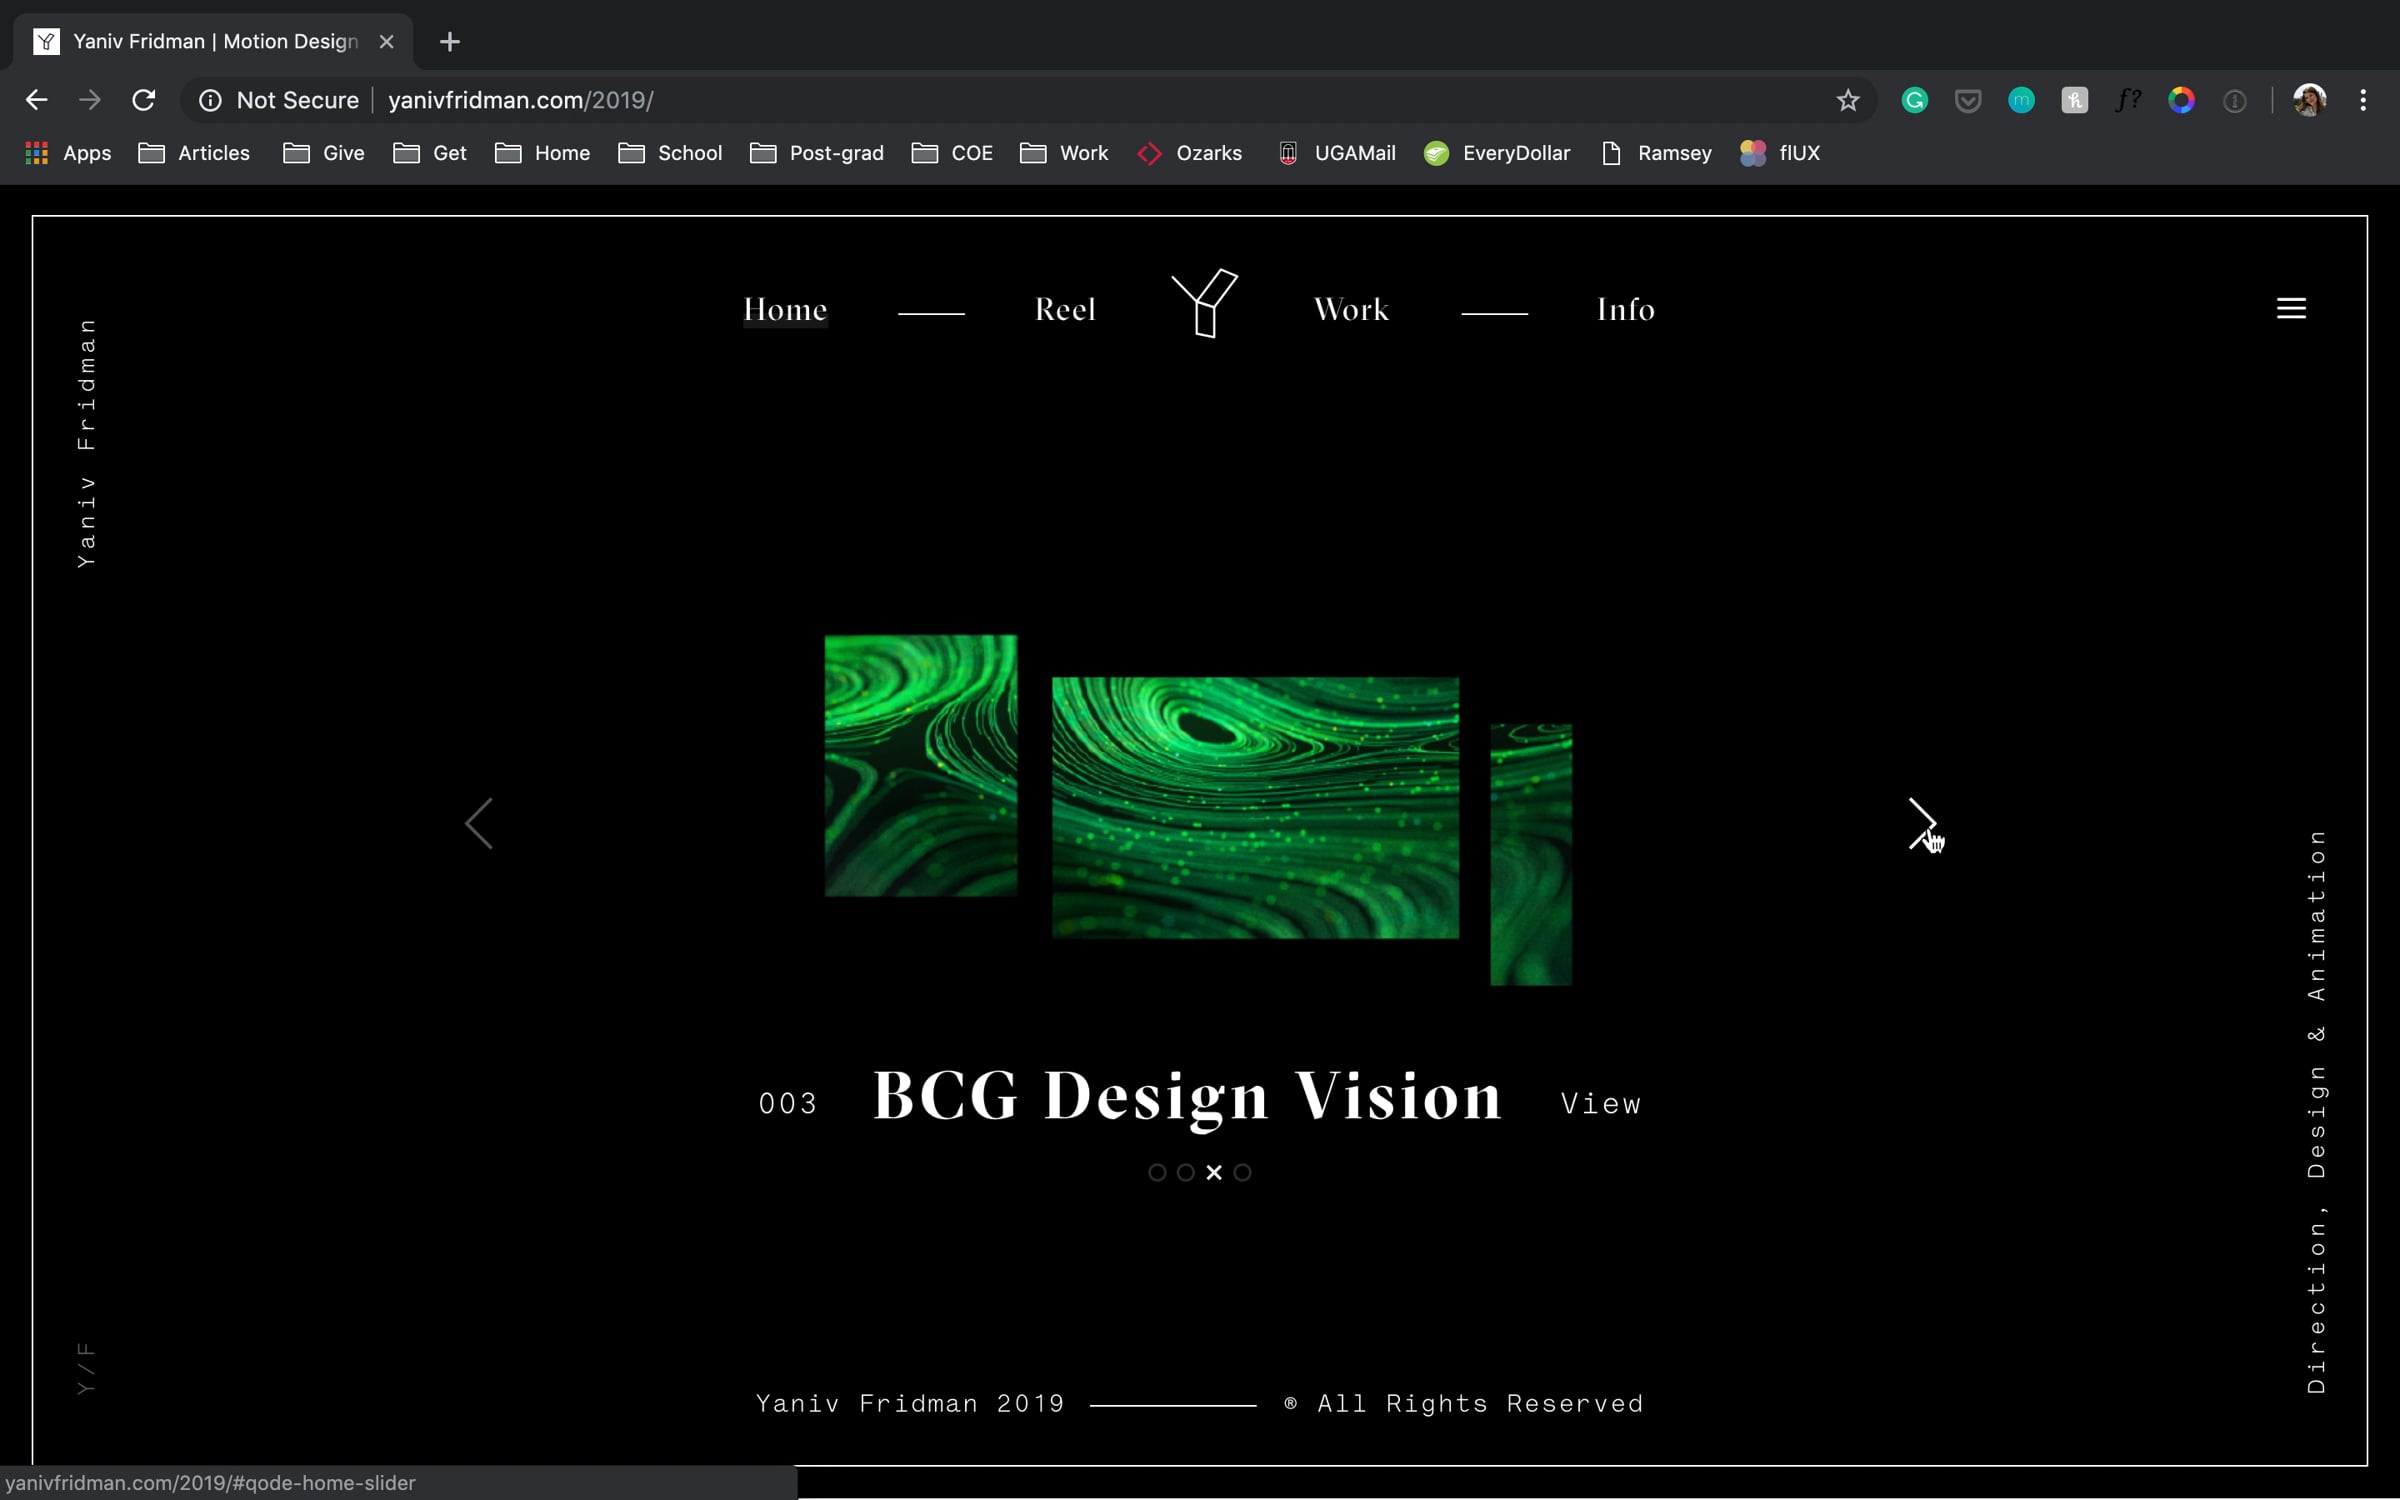Click the teal circular 'm' extension icon
This screenshot has height=1500, width=2400.
pos(2021,100)
